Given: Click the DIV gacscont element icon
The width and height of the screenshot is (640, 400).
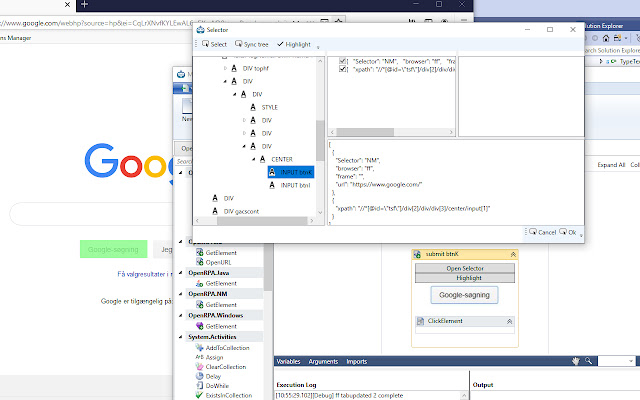Looking at the screenshot, I should coord(215,211).
